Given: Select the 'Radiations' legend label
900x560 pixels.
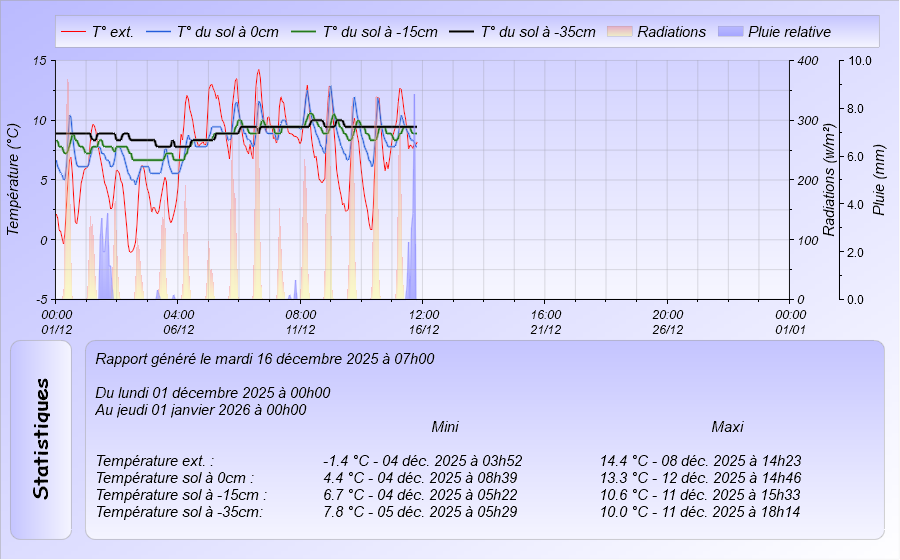Looking at the screenshot, I should point(672,32).
